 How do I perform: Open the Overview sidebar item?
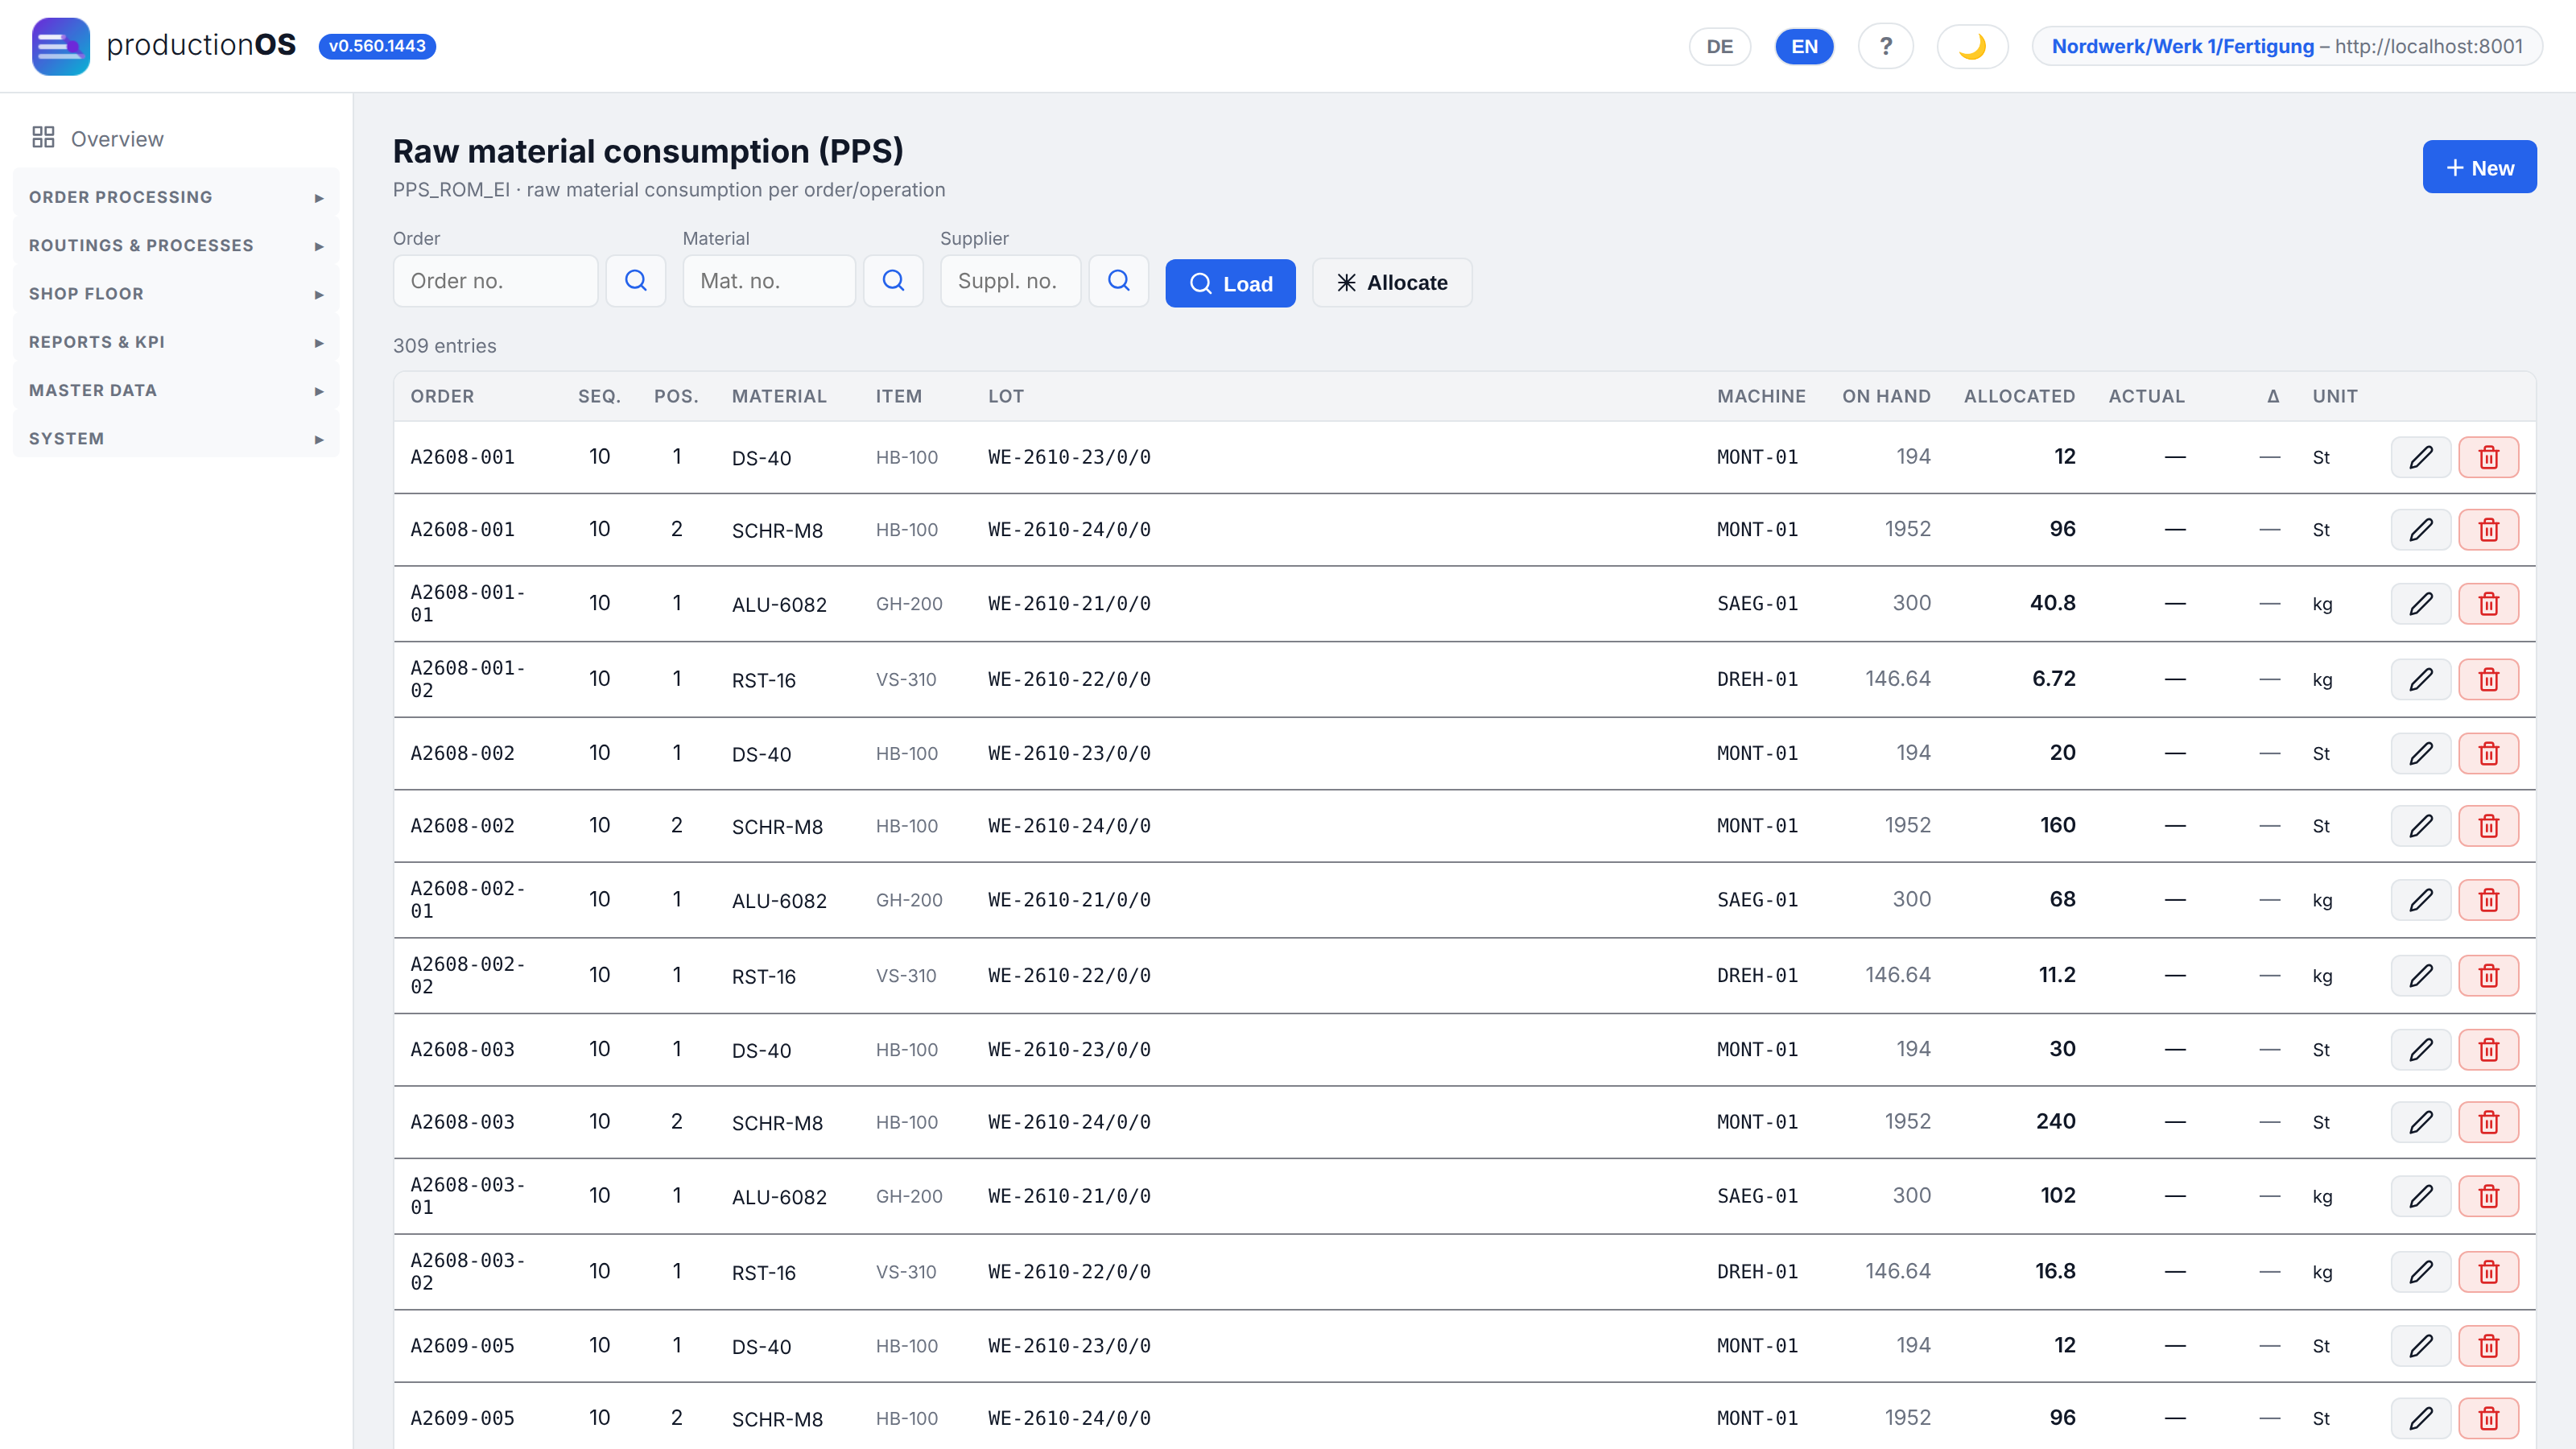(x=176, y=139)
